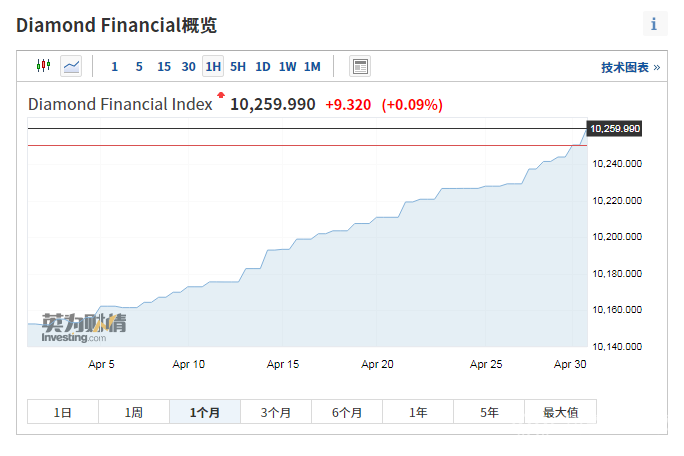Pick the 1年 range tab
Viewport: 684px width, 456px height.
418,412
